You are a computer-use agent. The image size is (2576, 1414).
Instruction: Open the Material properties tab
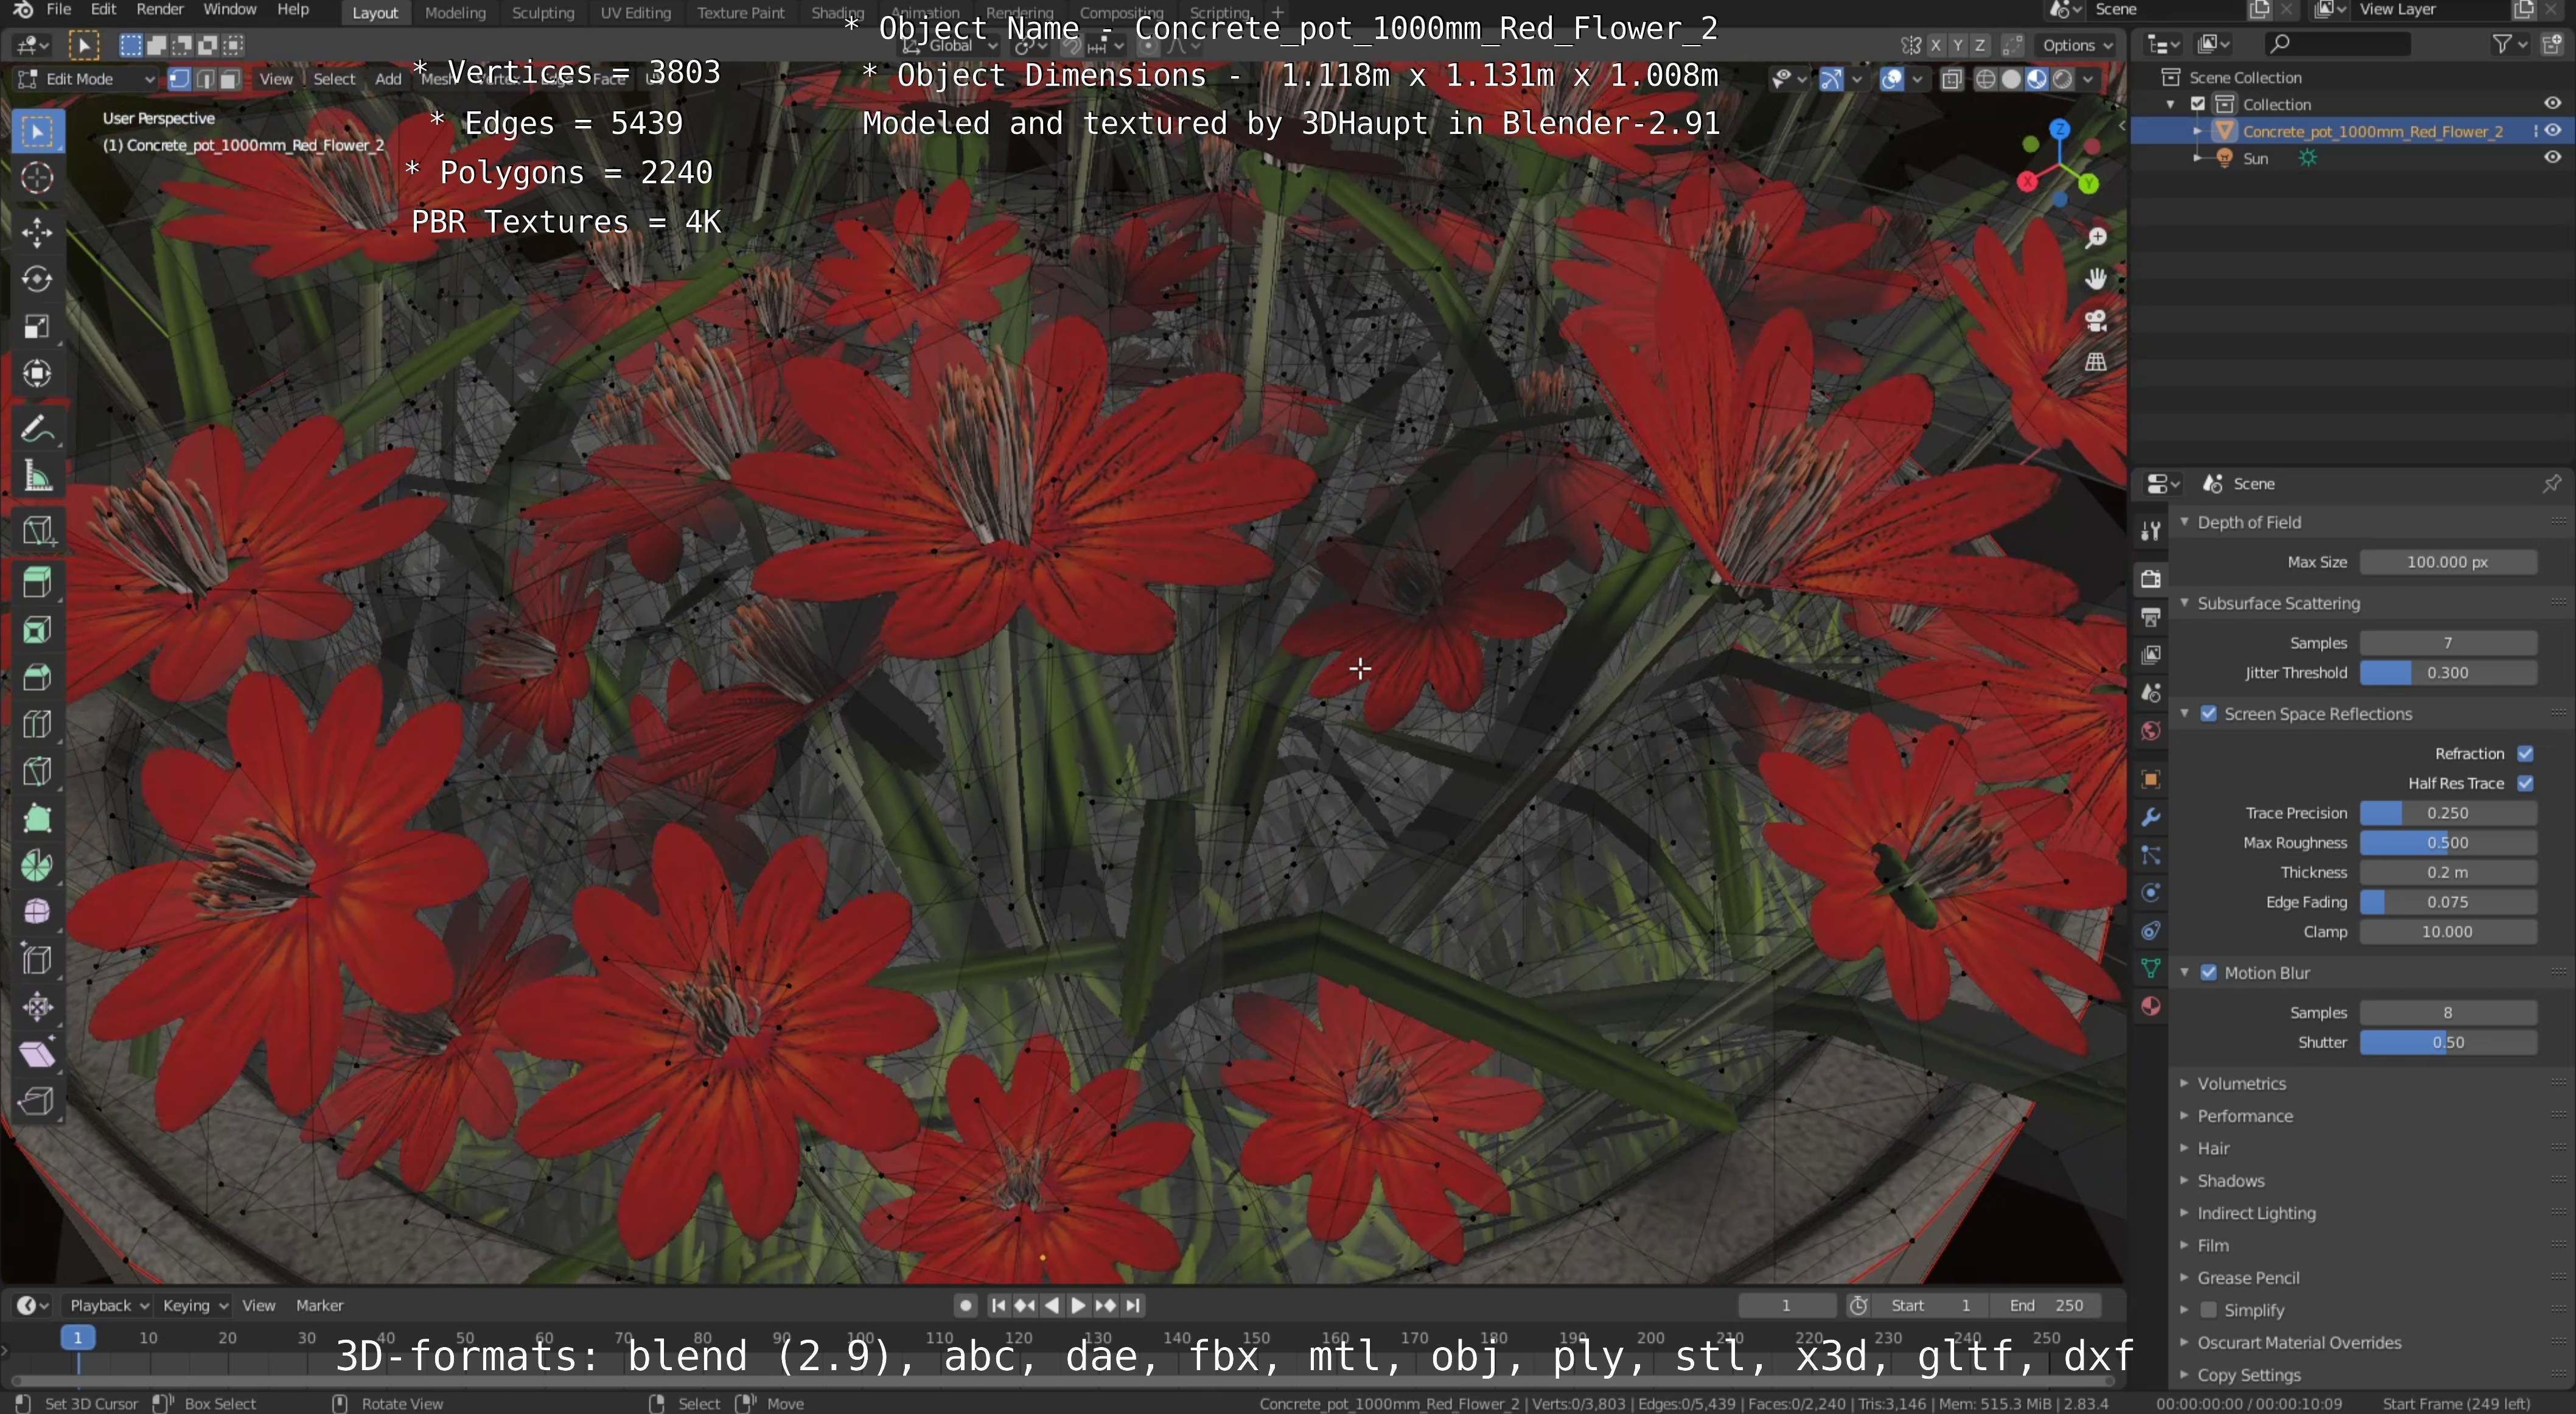point(2151,1006)
